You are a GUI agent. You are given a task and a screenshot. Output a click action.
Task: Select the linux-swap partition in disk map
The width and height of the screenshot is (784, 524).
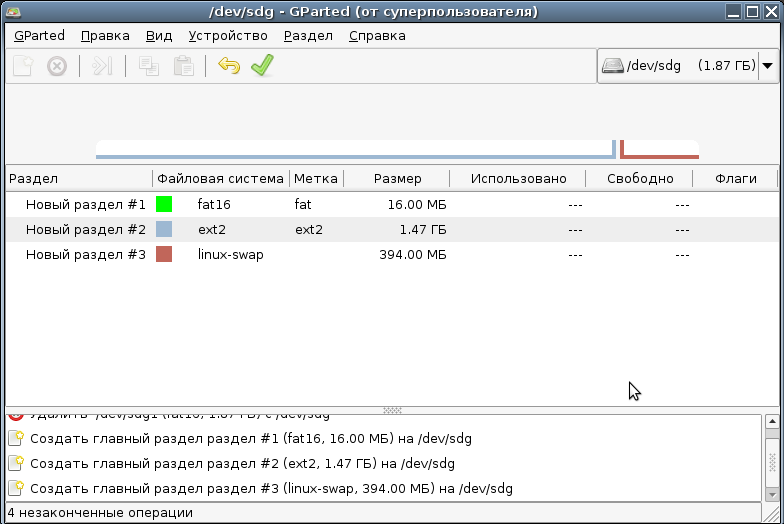click(660, 150)
